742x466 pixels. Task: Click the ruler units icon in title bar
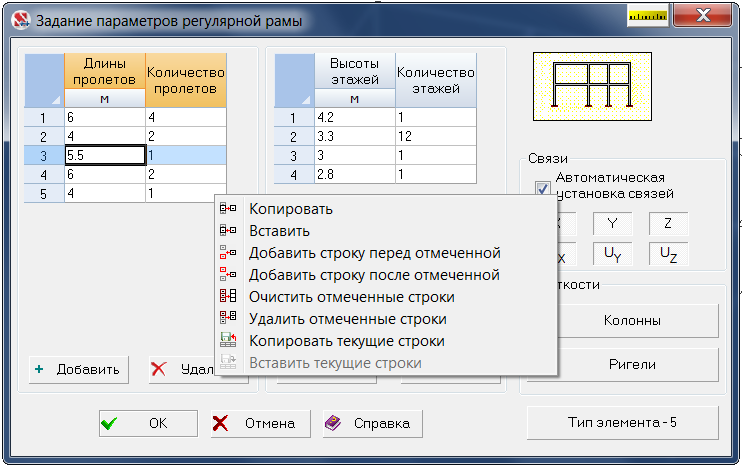pyautogui.click(x=647, y=17)
